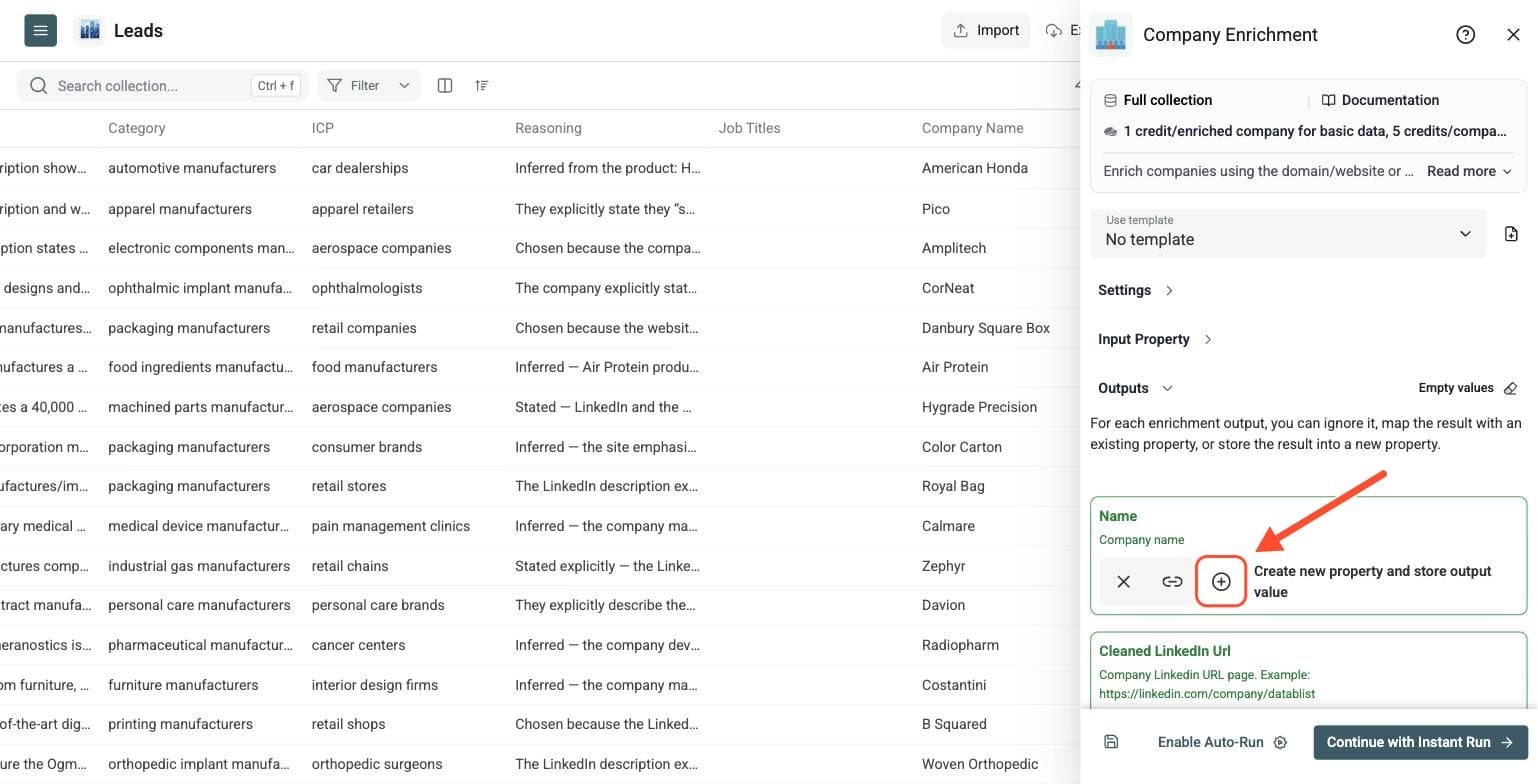Click the pain management clinics cell
This screenshot has height=784, width=1538.
pos(391,526)
